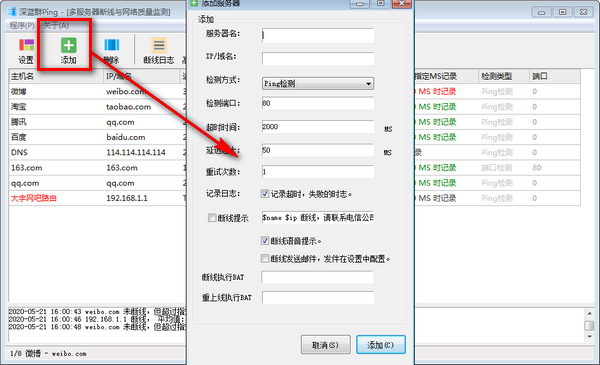Click the 检测端口 field showing 80
This screenshot has width=600, height=365.
[318, 103]
